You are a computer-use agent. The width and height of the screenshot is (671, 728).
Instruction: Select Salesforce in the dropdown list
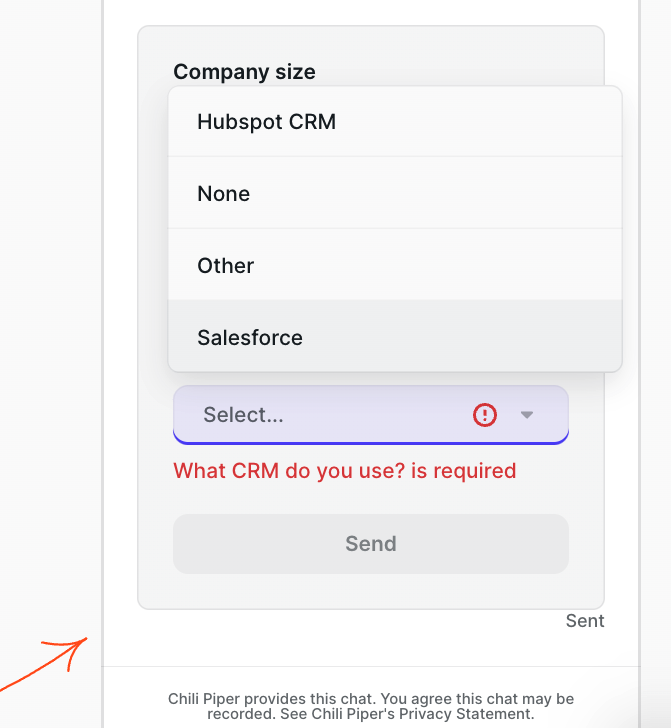[395, 337]
